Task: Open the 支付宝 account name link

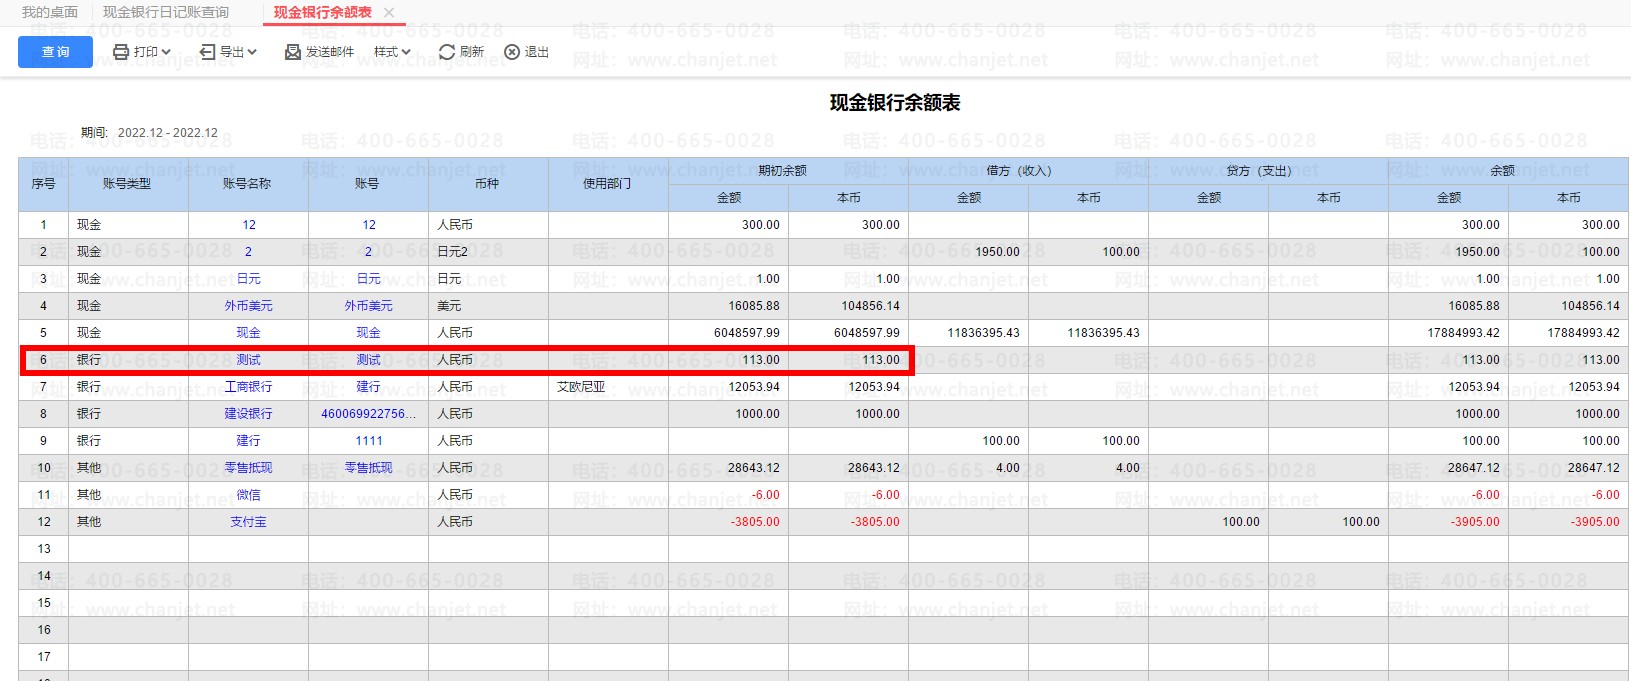Action: tap(248, 522)
